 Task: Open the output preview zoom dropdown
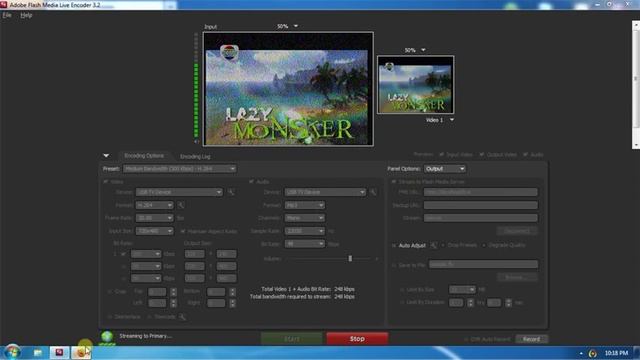423,50
